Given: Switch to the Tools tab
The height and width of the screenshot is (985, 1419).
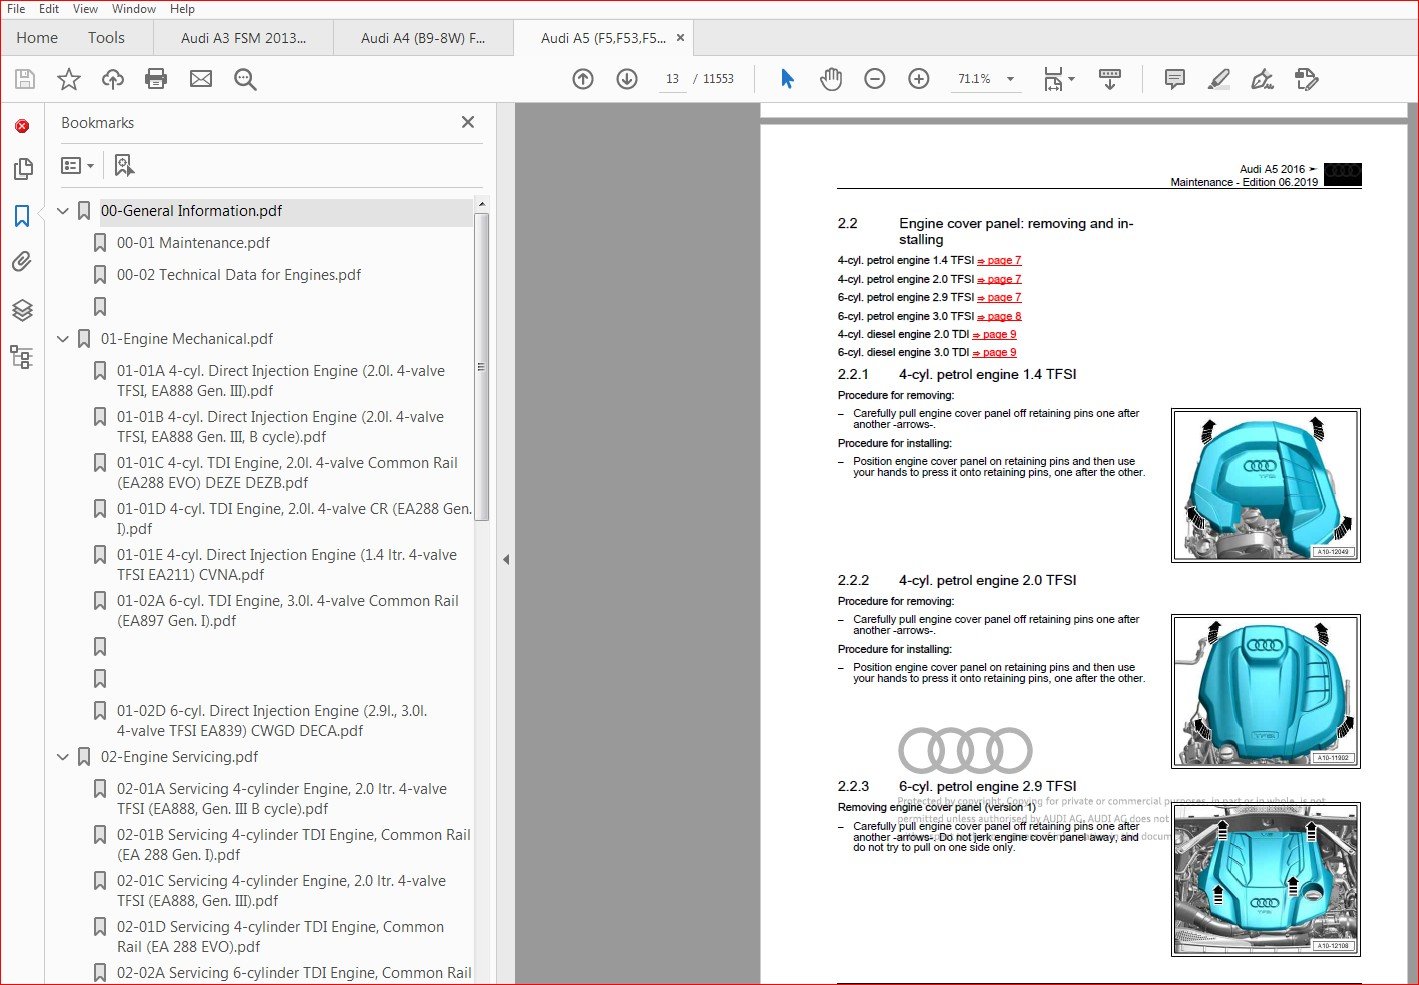Looking at the screenshot, I should [106, 38].
